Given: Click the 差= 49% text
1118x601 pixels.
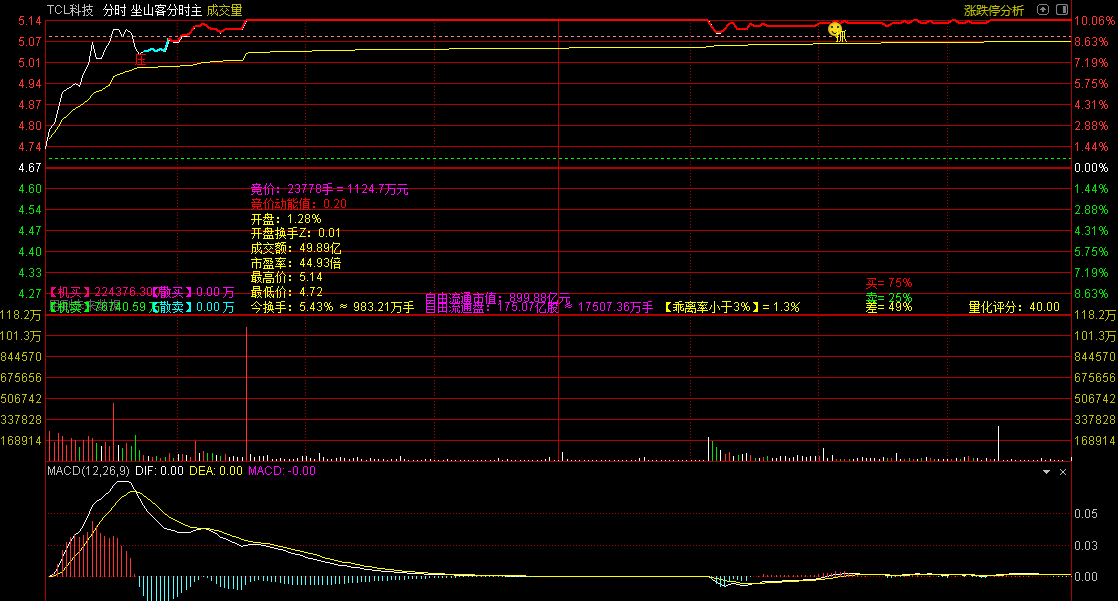Looking at the screenshot, I should (x=889, y=307).
